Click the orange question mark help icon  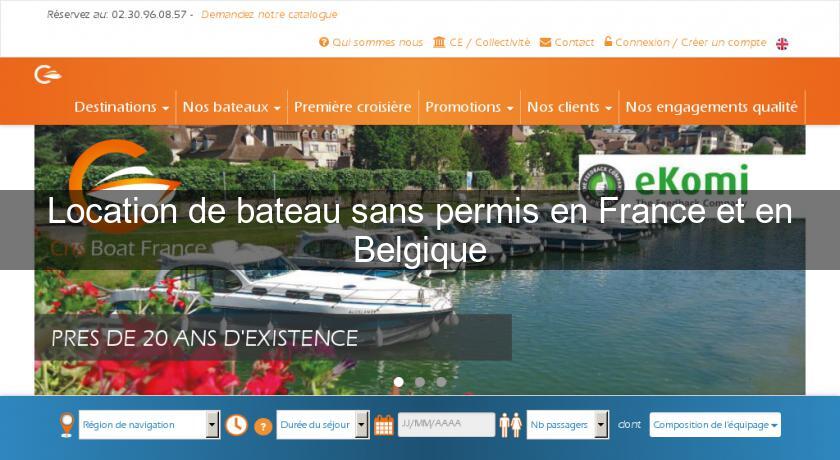263,426
